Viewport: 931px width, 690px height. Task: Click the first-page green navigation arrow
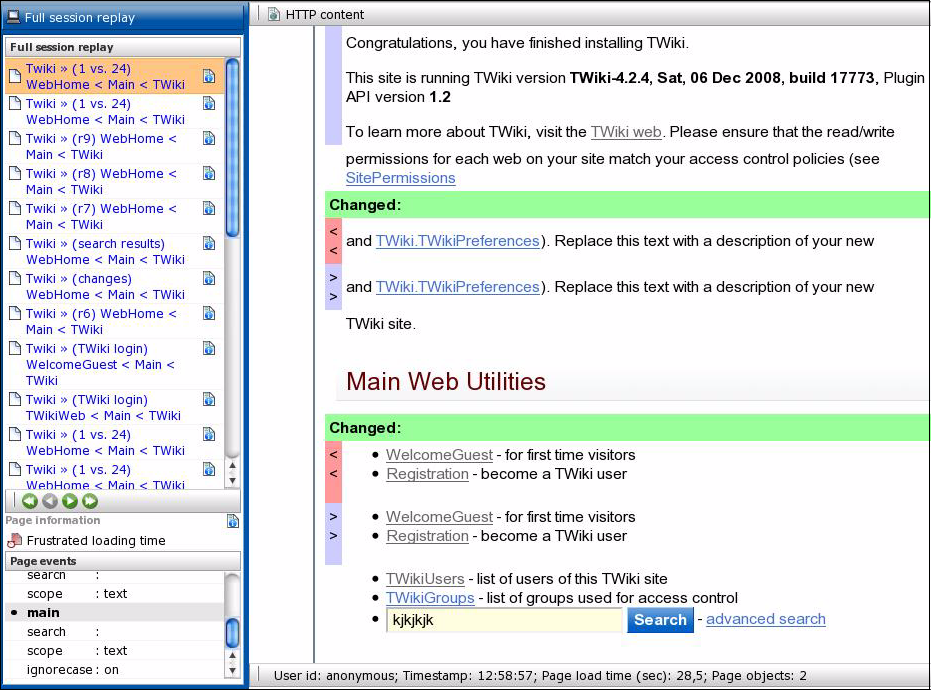pos(30,501)
